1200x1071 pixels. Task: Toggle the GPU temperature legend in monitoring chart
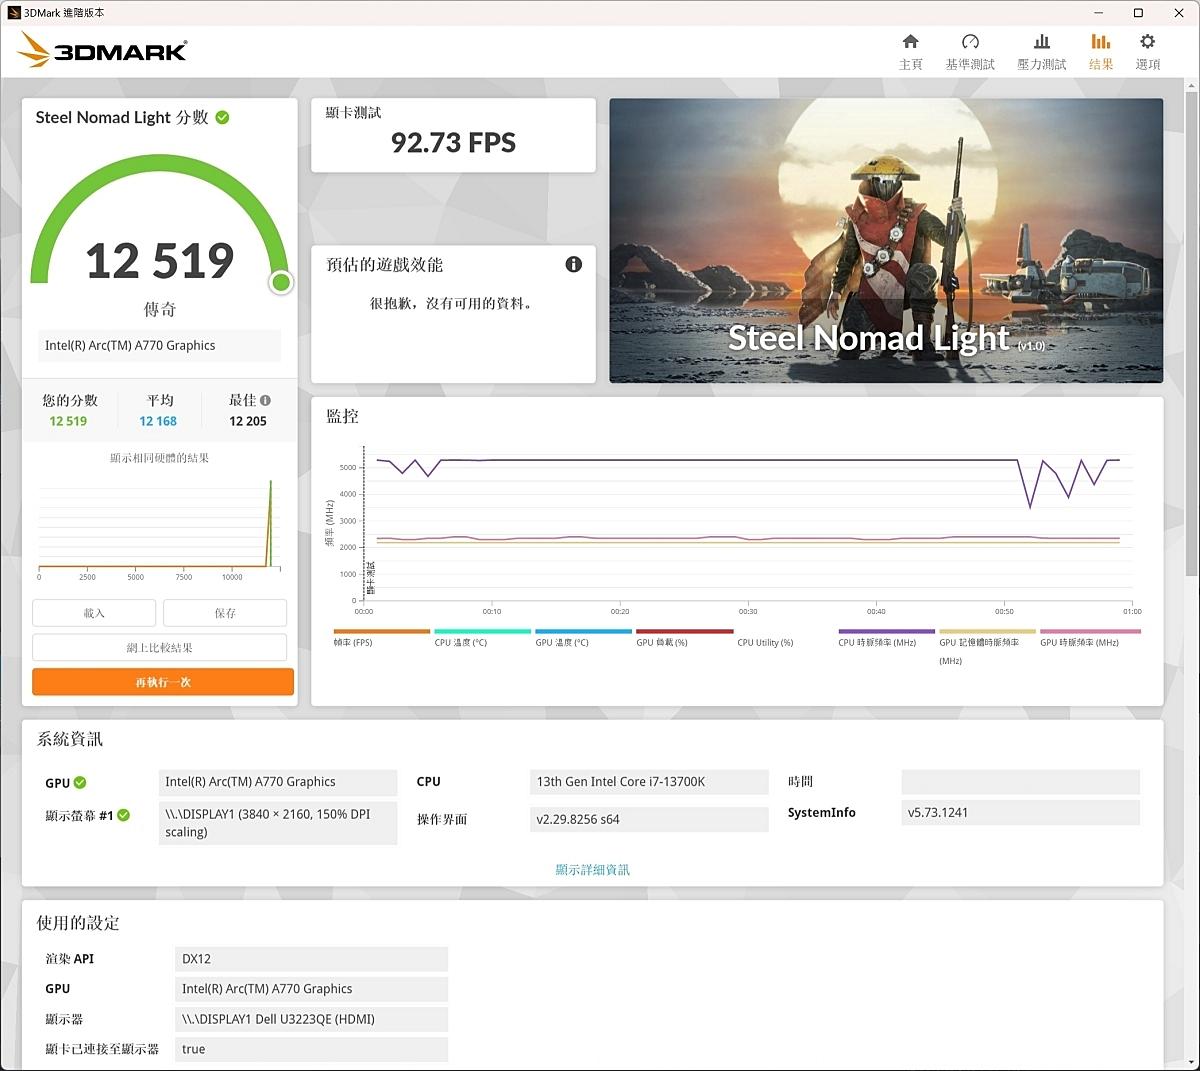[x=583, y=632]
